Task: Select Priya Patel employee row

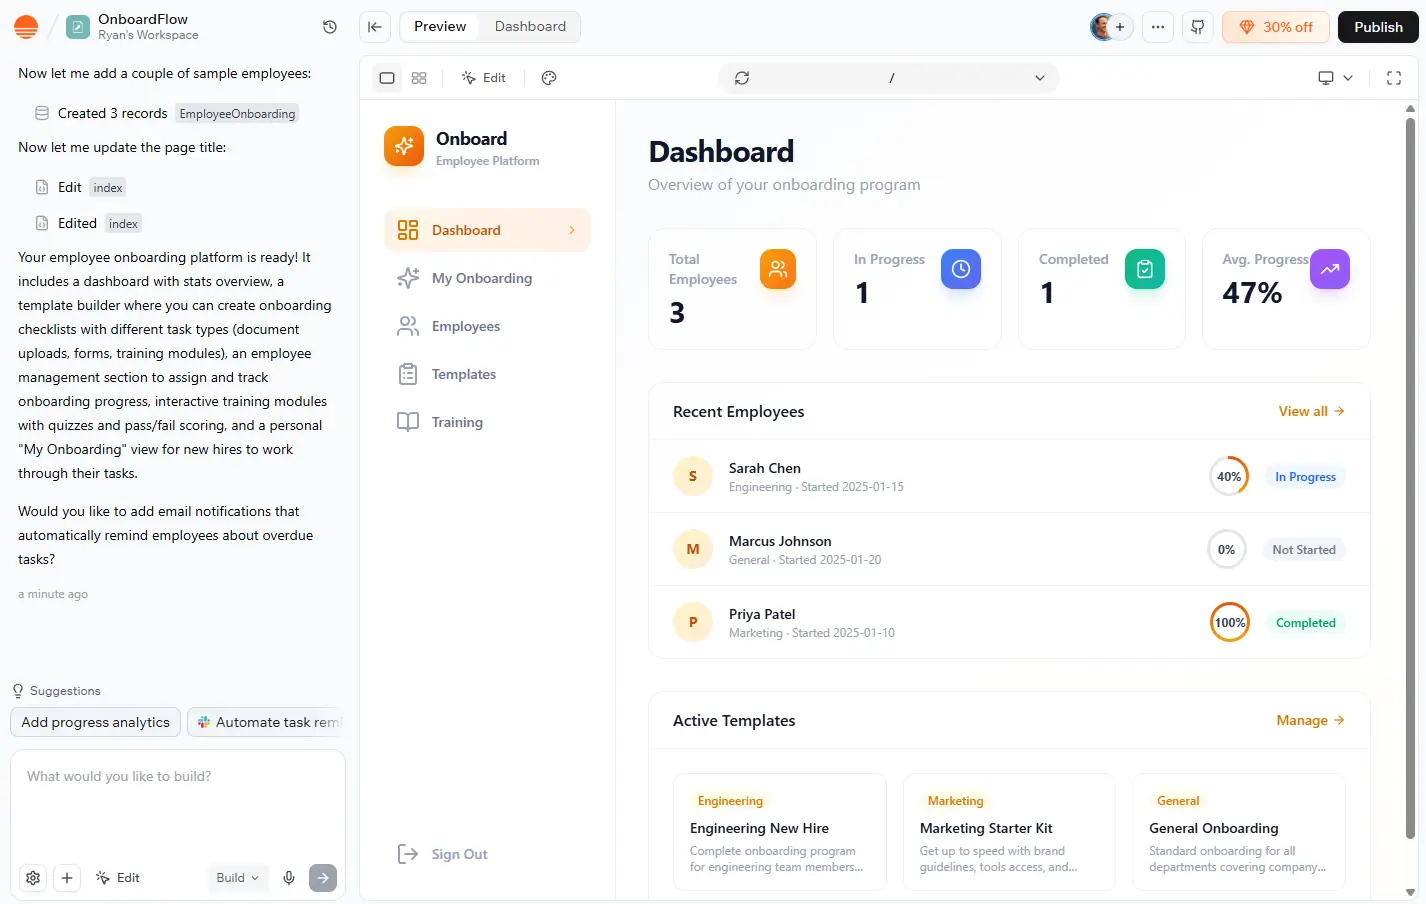Action: coord(1009,622)
